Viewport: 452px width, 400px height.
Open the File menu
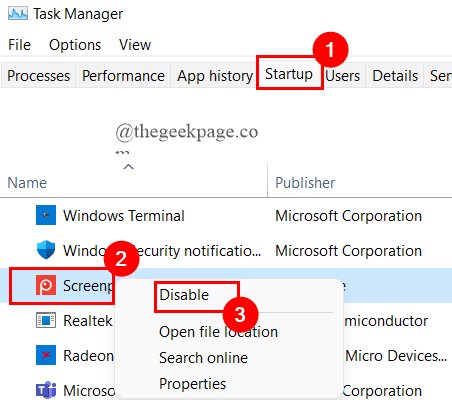[x=19, y=45]
